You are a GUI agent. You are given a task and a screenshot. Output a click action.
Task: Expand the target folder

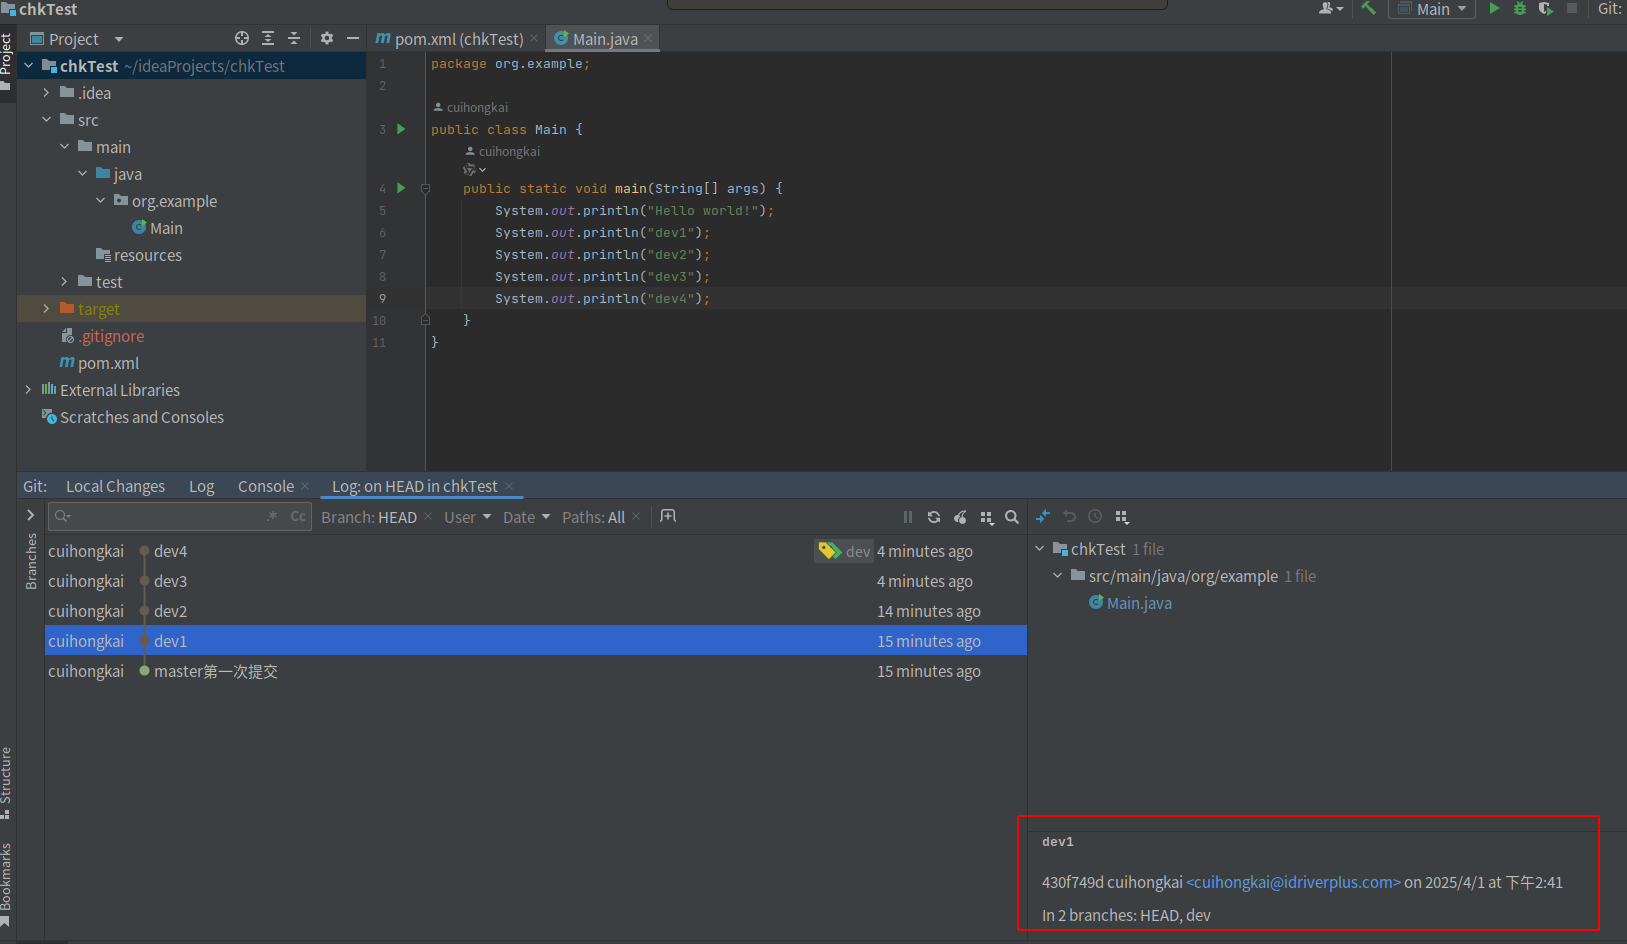pos(46,308)
